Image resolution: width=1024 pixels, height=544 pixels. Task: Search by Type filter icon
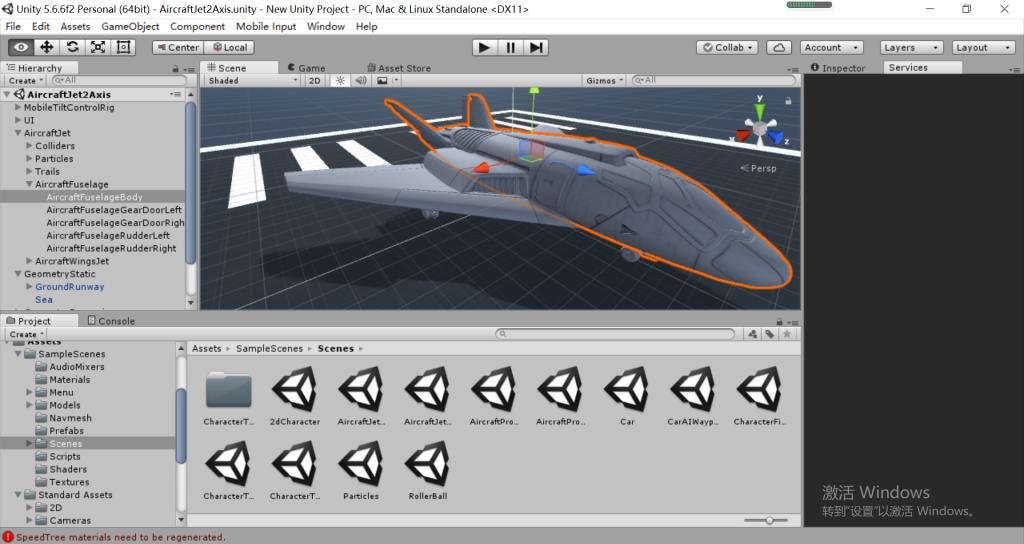click(x=753, y=334)
